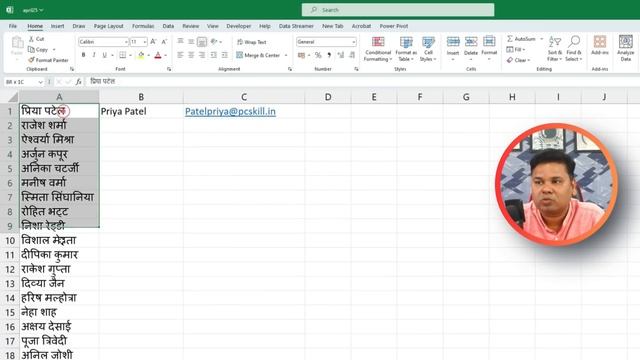Click the Copy icon in Clipboard
This screenshot has width=640, height=360.
pos(31,49)
